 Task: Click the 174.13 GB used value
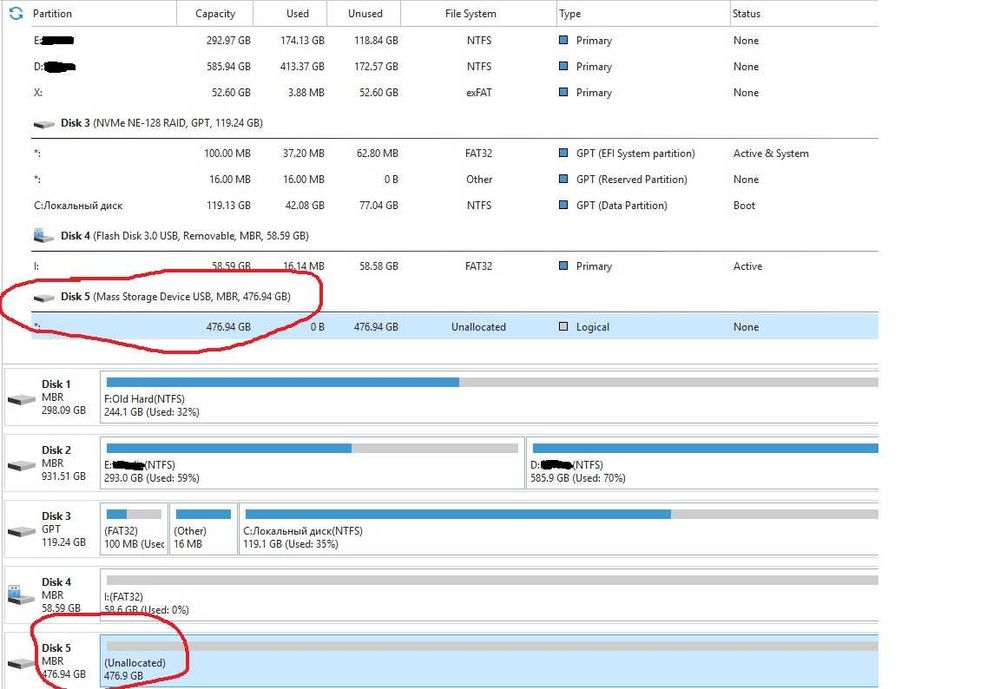302,40
